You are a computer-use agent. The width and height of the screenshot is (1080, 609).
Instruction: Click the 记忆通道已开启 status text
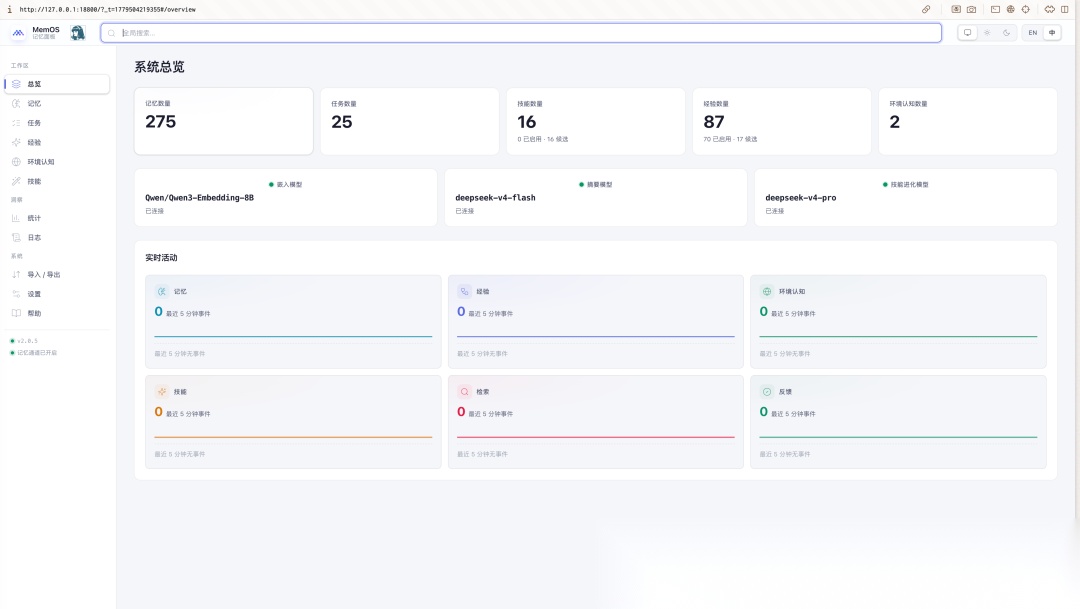tap(37, 353)
